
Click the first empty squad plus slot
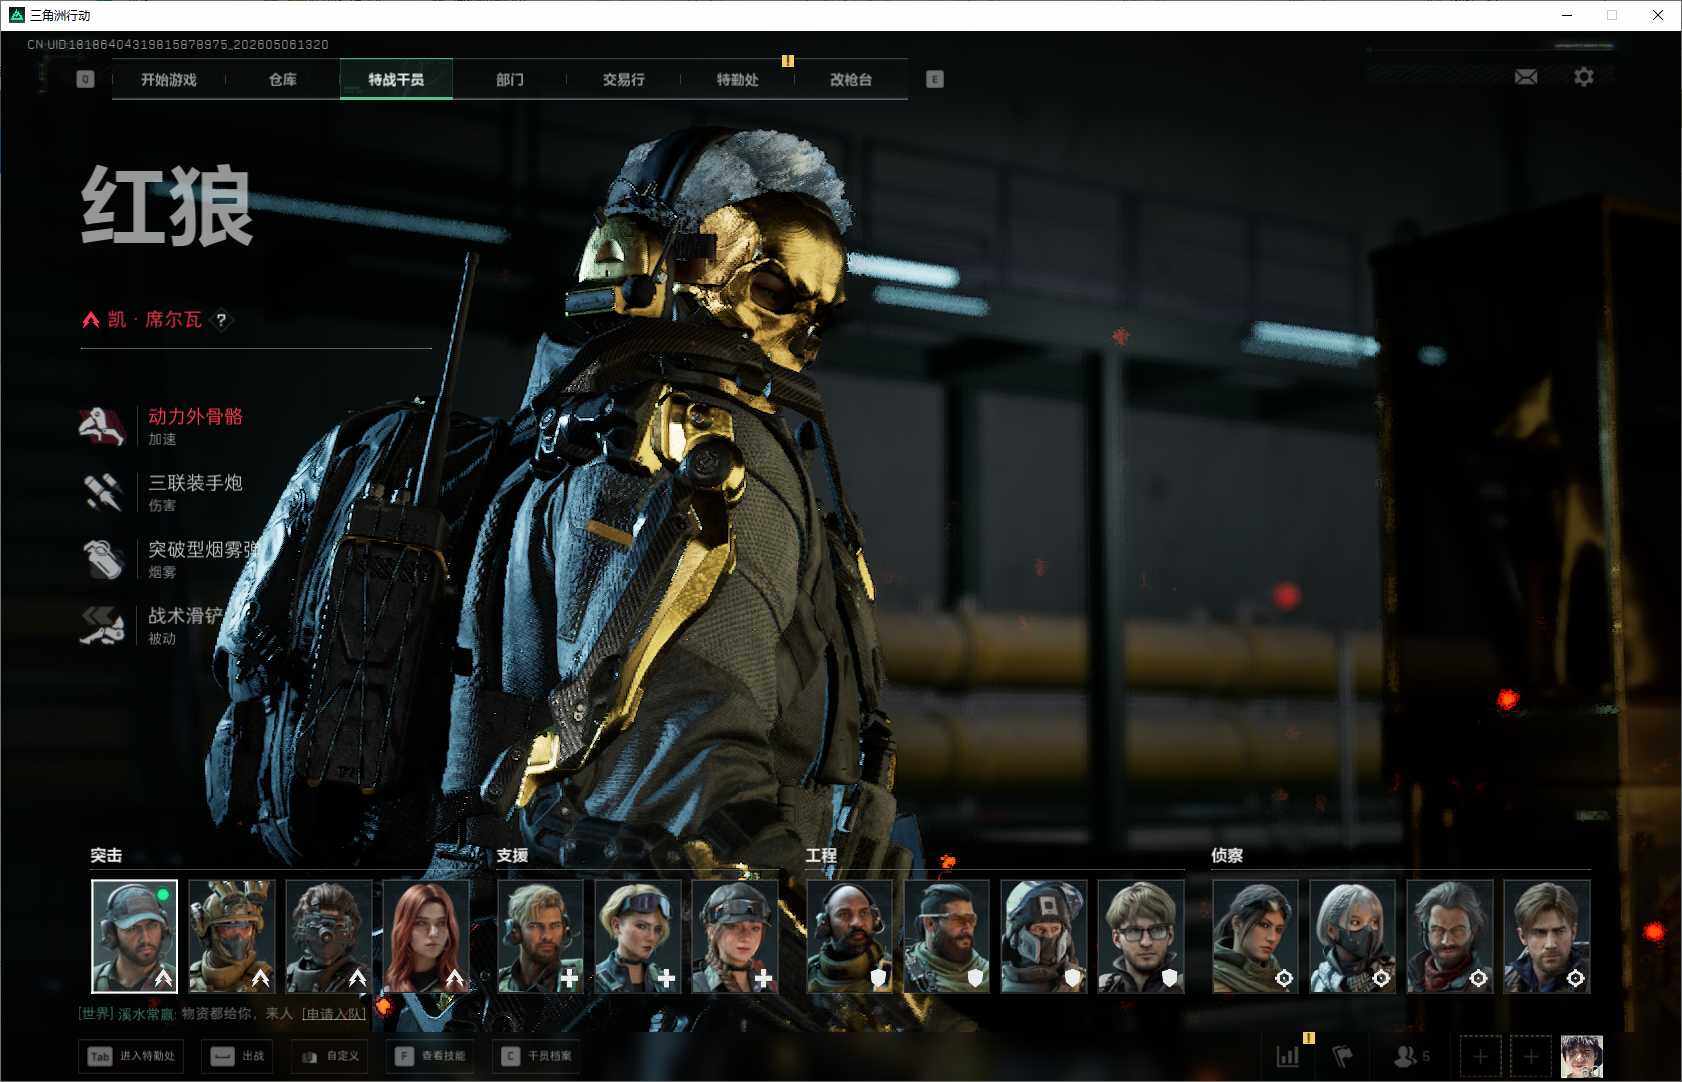pyautogui.click(x=1481, y=1056)
